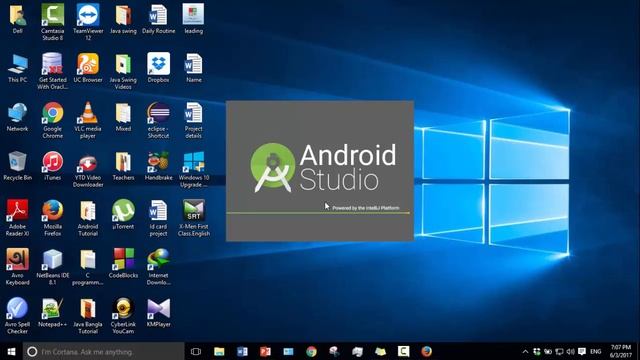Image resolution: width=640 pixels, height=360 pixels.
Task: Launch Handbrake desktop shortcut
Action: click(x=158, y=162)
